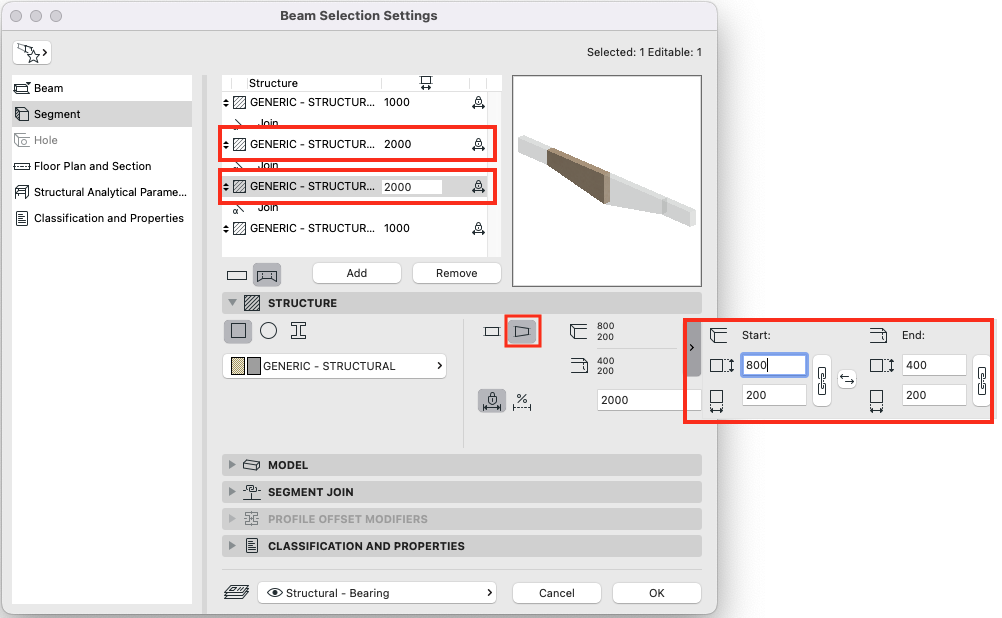Click the End height icon
Image resolution: width=1002 pixels, height=618 pixels.
coord(882,366)
